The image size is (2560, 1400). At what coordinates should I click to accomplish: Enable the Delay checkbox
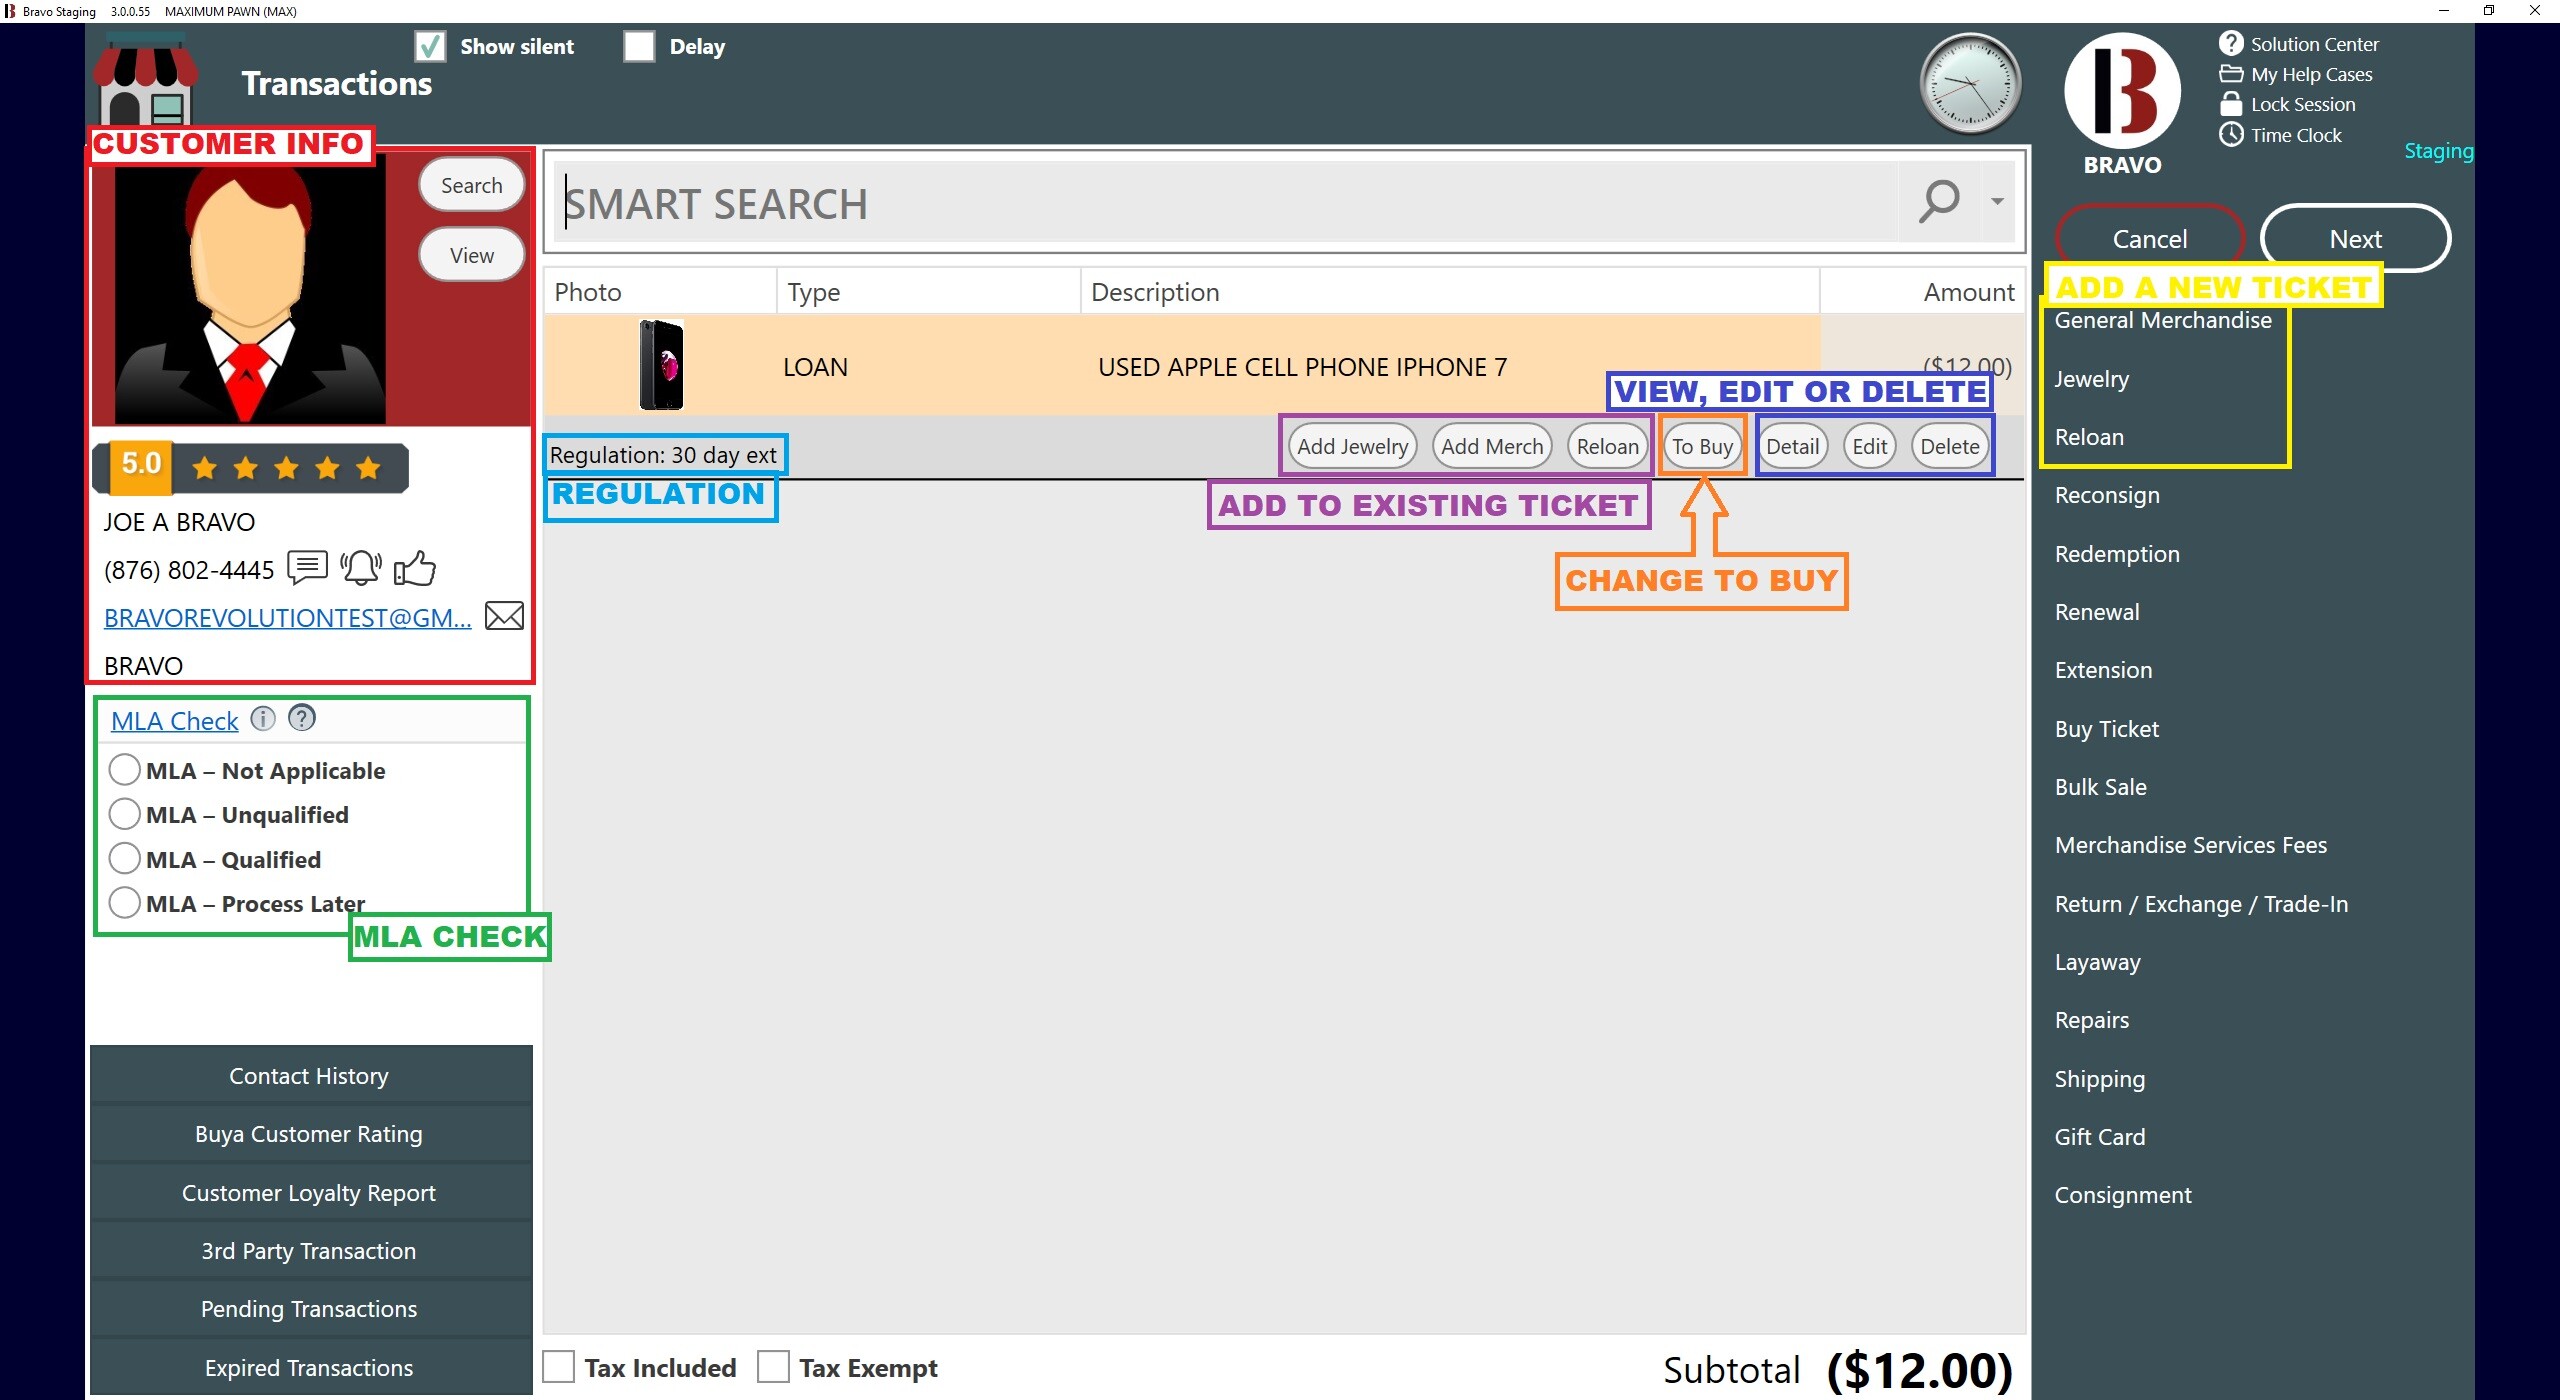[x=639, y=46]
